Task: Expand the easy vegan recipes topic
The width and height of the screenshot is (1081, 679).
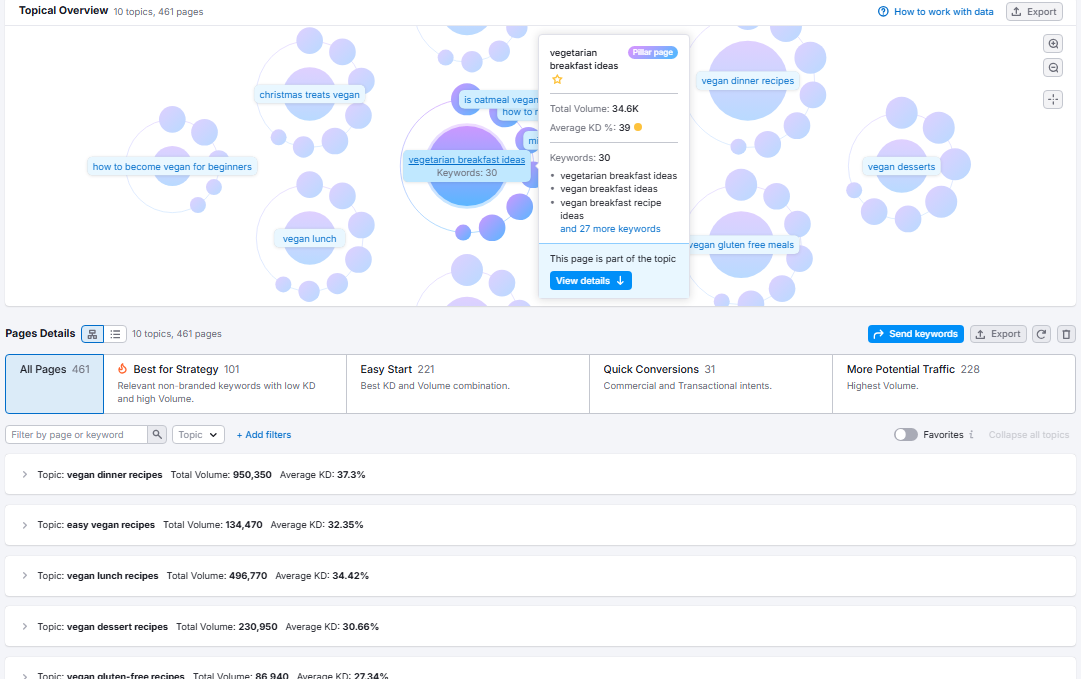Action: (x=25, y=525)
